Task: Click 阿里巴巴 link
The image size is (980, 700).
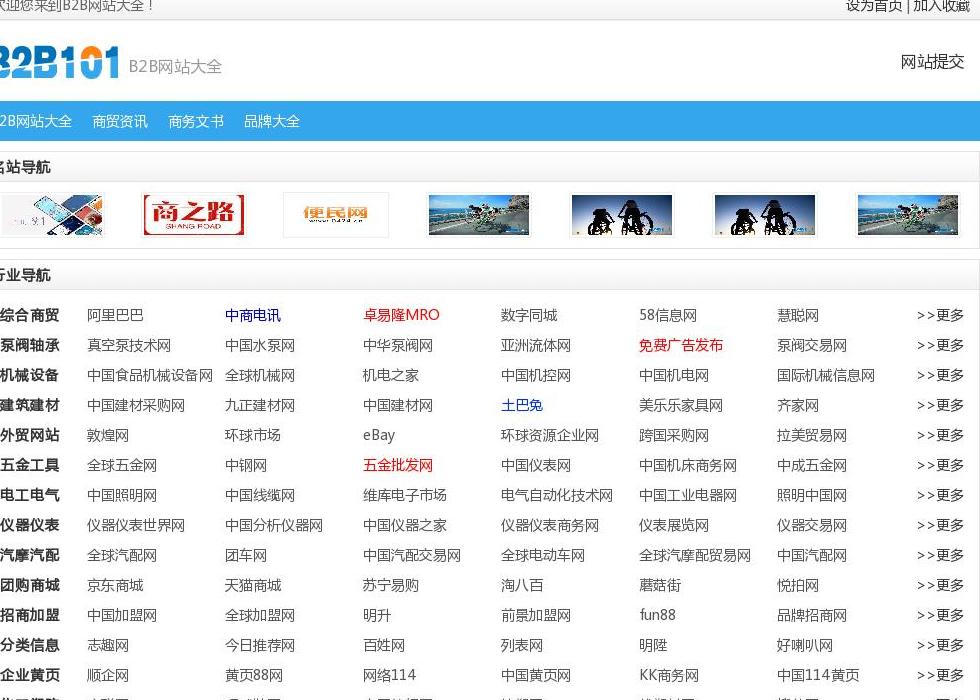Action: [x=115, y=315]
